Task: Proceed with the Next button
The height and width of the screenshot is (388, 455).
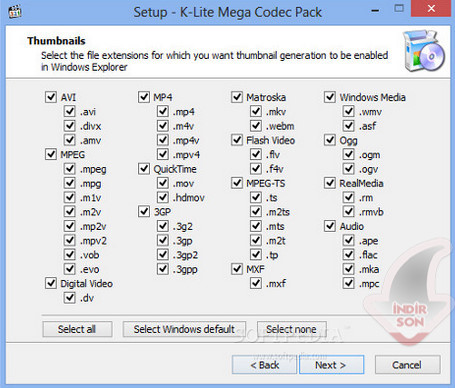Action: pos(331,365)
